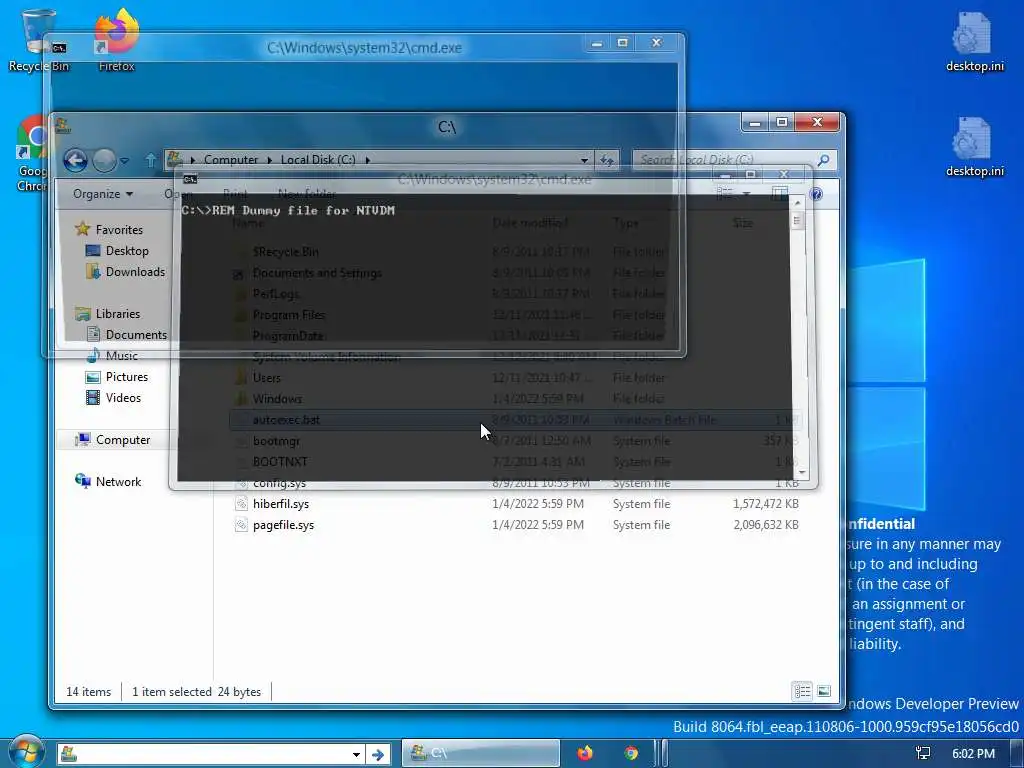Click the config.sys file icon
The height and width of the screenshot is (768, 1024).
pyautogui.click(x=242, y=483)
